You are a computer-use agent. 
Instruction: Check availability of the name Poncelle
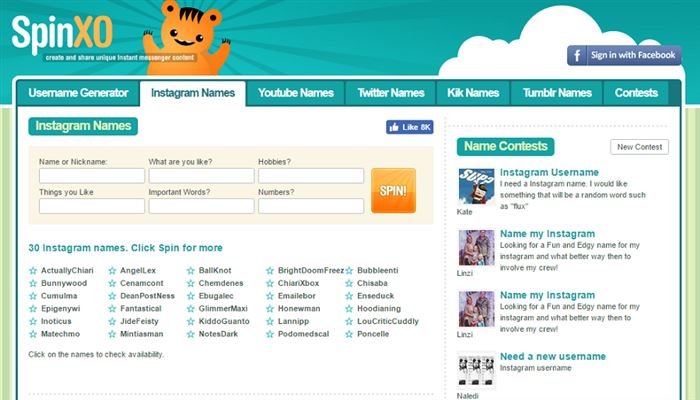(x=373, y=334)
